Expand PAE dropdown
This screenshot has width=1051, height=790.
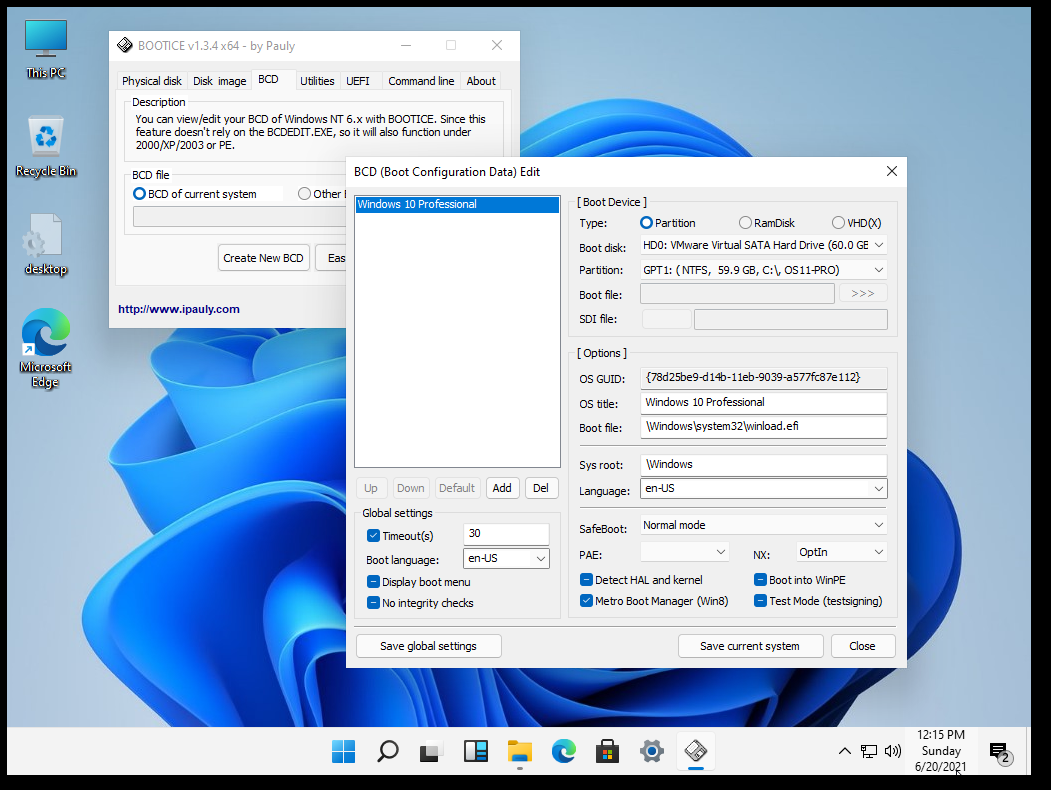(721, 552)
